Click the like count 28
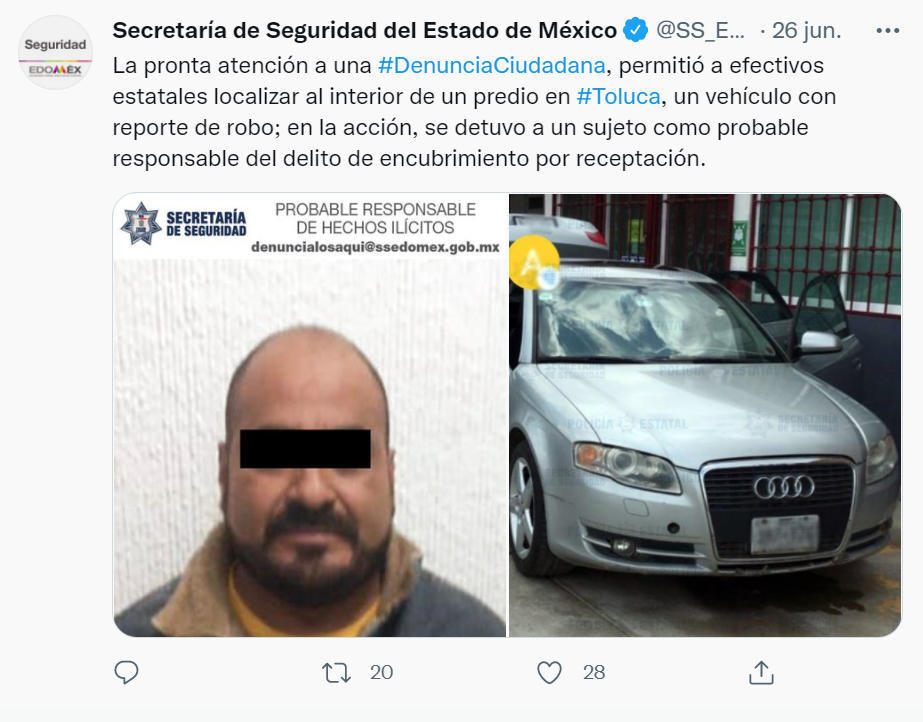Viewport: 923px width, 722px height. (x=594, y=672)
